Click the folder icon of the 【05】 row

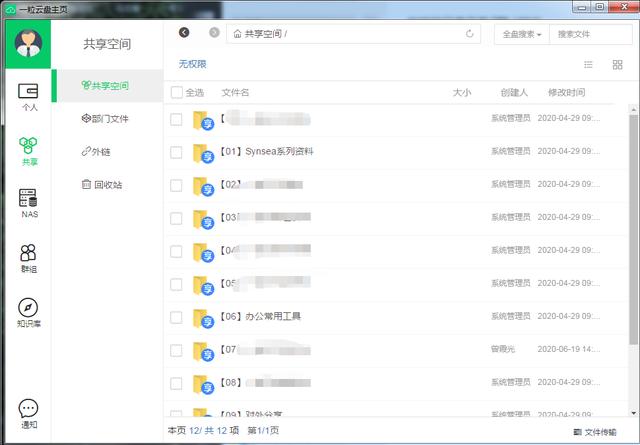(203, 286)
